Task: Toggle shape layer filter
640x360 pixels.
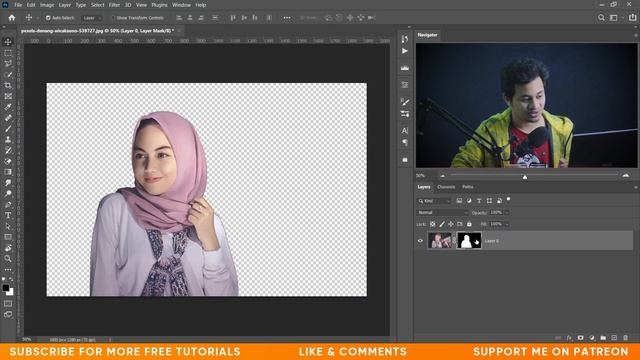Action: click(489, 201)
